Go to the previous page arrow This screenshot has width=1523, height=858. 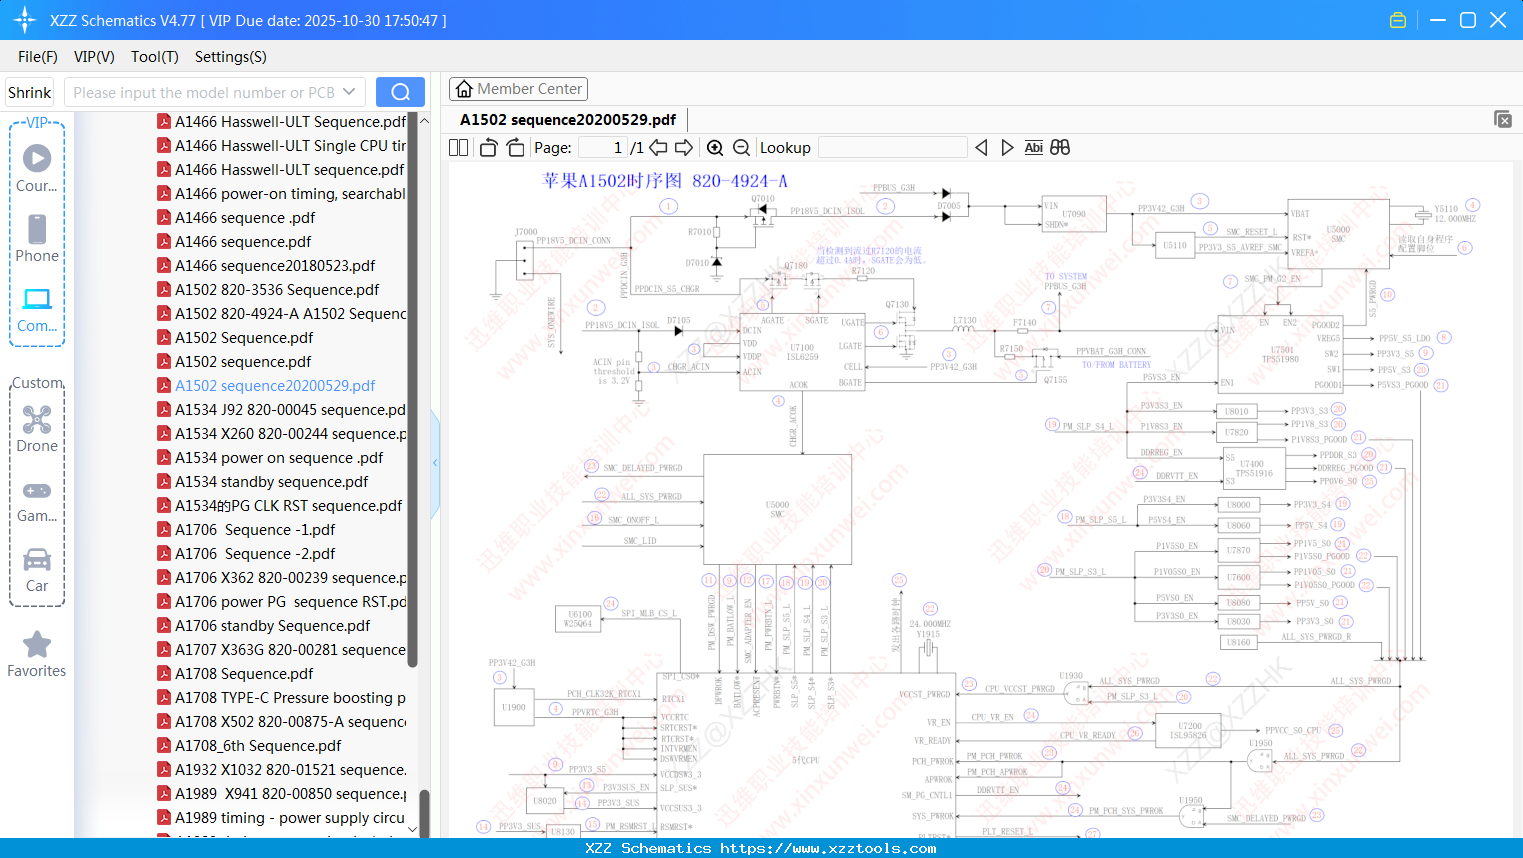tap(658, 147)
